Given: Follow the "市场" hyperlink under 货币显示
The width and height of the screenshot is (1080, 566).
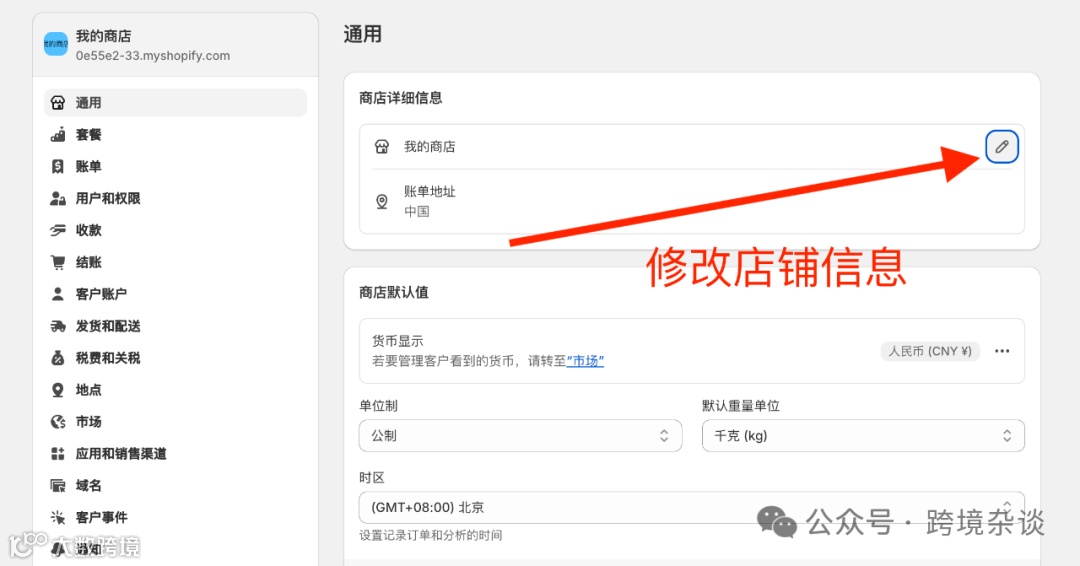Looking at the screenshot, I should click(x=585, y=361).
